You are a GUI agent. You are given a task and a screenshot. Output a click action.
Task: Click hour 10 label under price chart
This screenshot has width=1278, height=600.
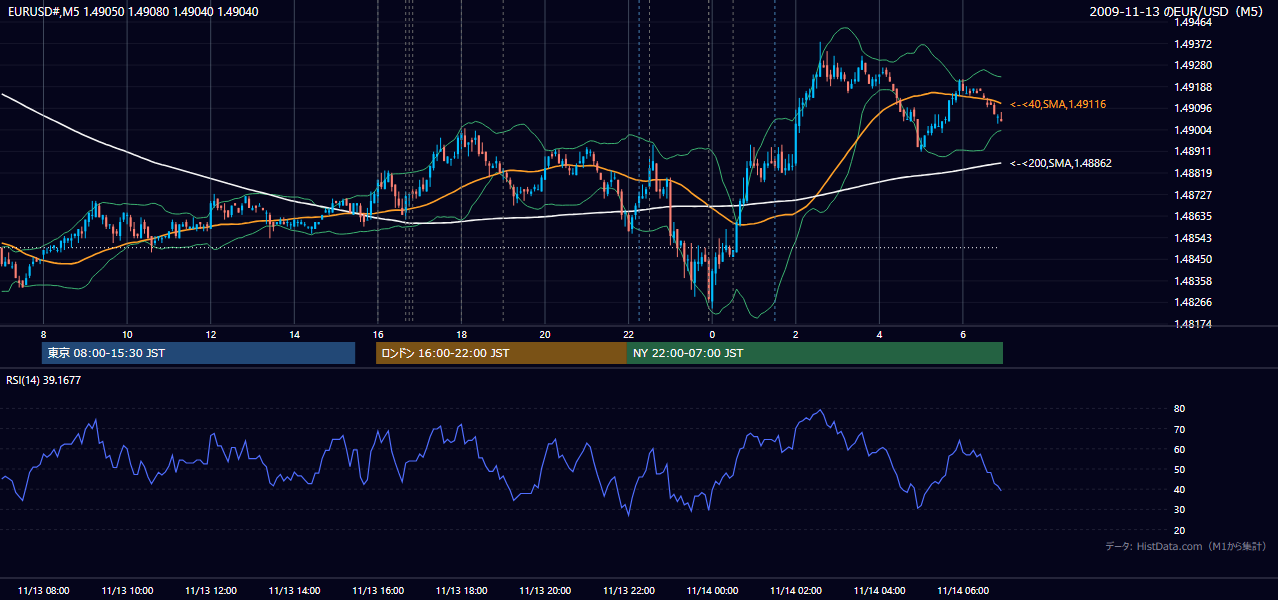click(x=127, y=334)
